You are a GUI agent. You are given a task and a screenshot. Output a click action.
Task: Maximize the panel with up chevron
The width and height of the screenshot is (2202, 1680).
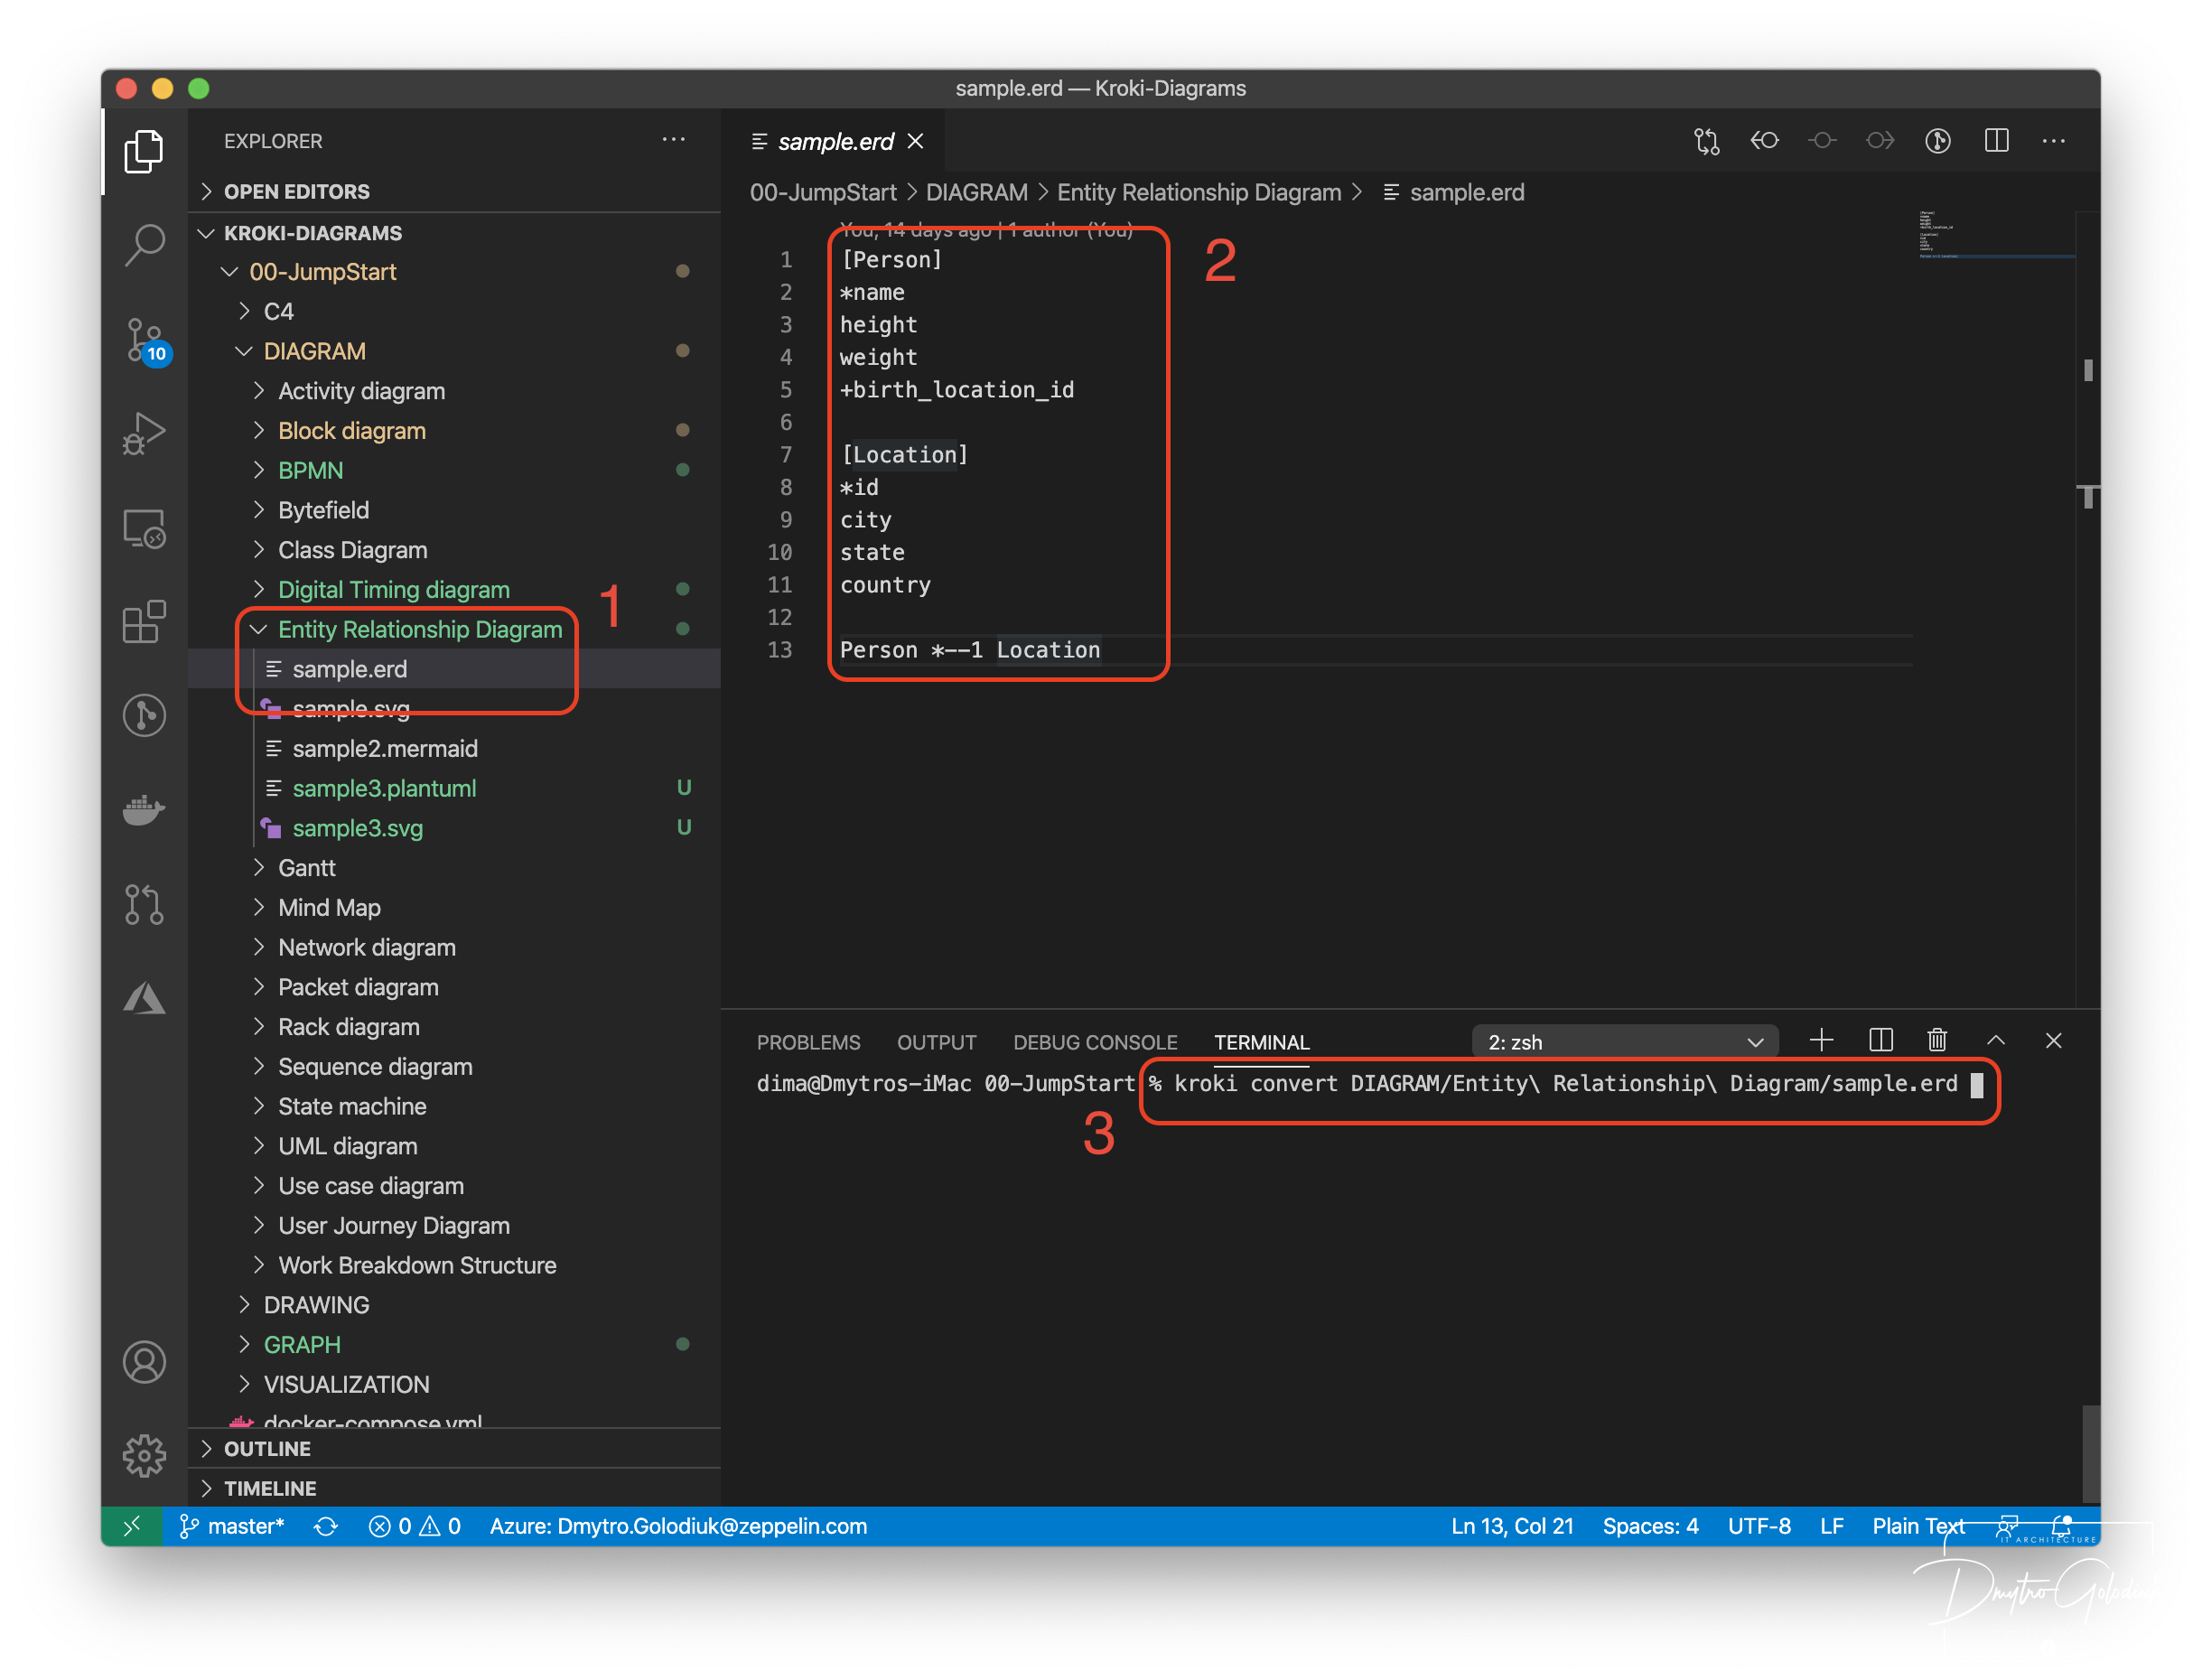(x=1996, y=1040)
